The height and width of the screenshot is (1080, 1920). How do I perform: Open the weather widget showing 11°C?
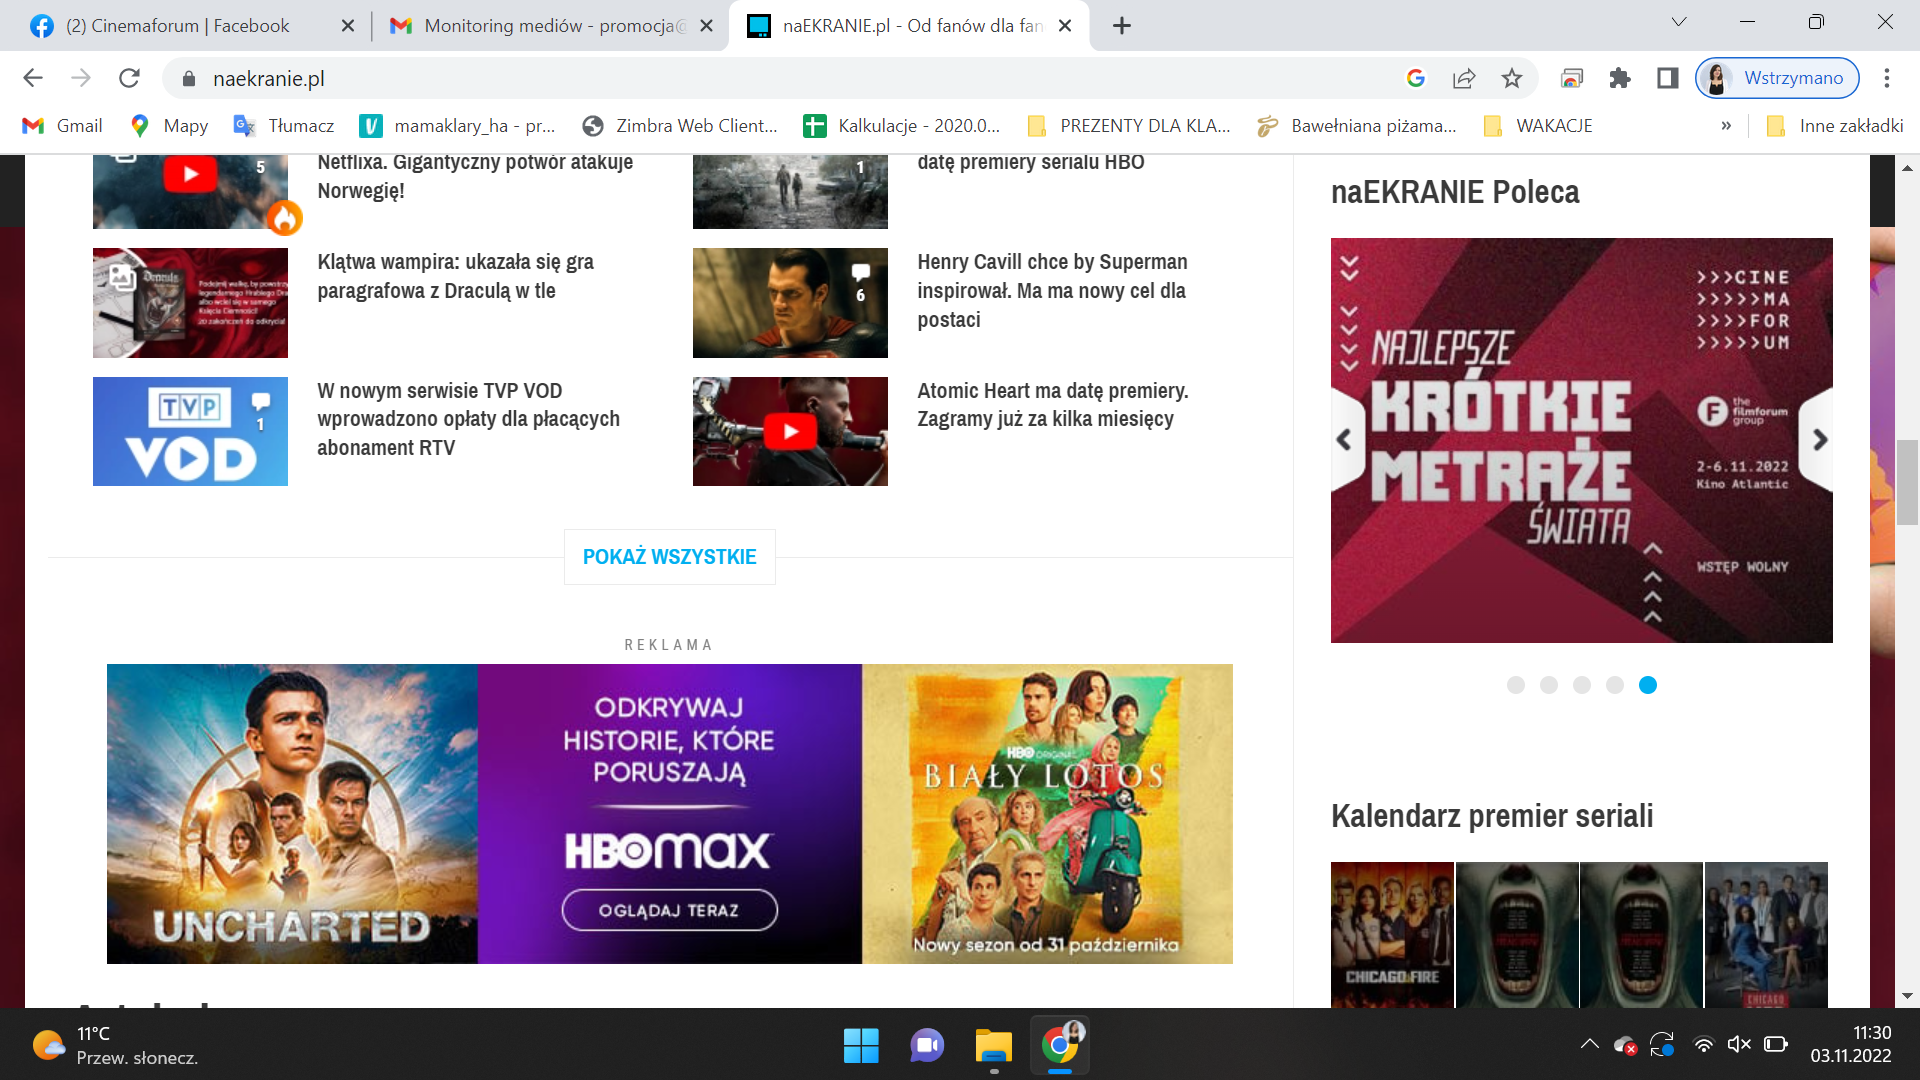[x=115, y=1046]
